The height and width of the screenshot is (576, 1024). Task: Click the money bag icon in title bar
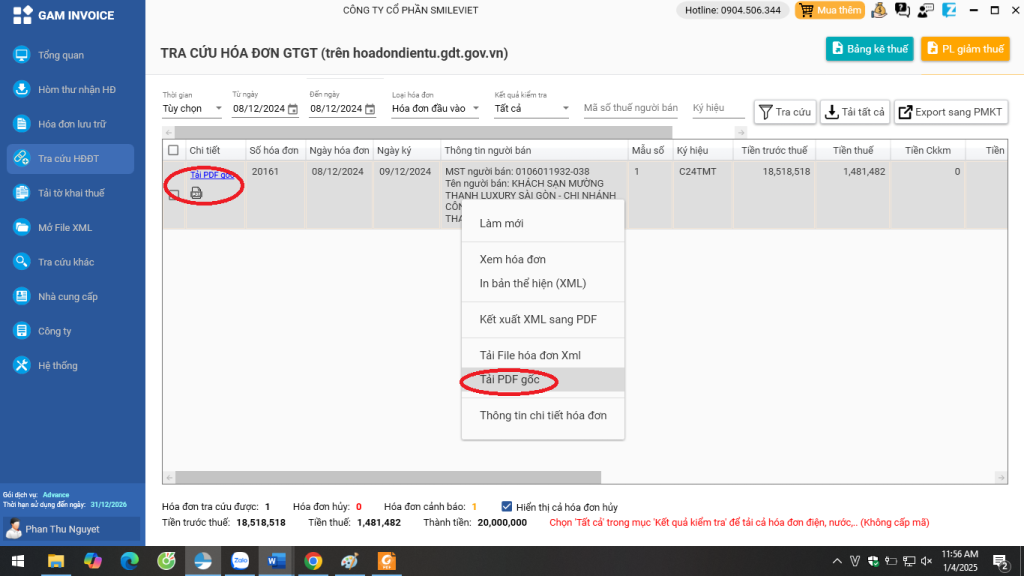pos(879,10)
